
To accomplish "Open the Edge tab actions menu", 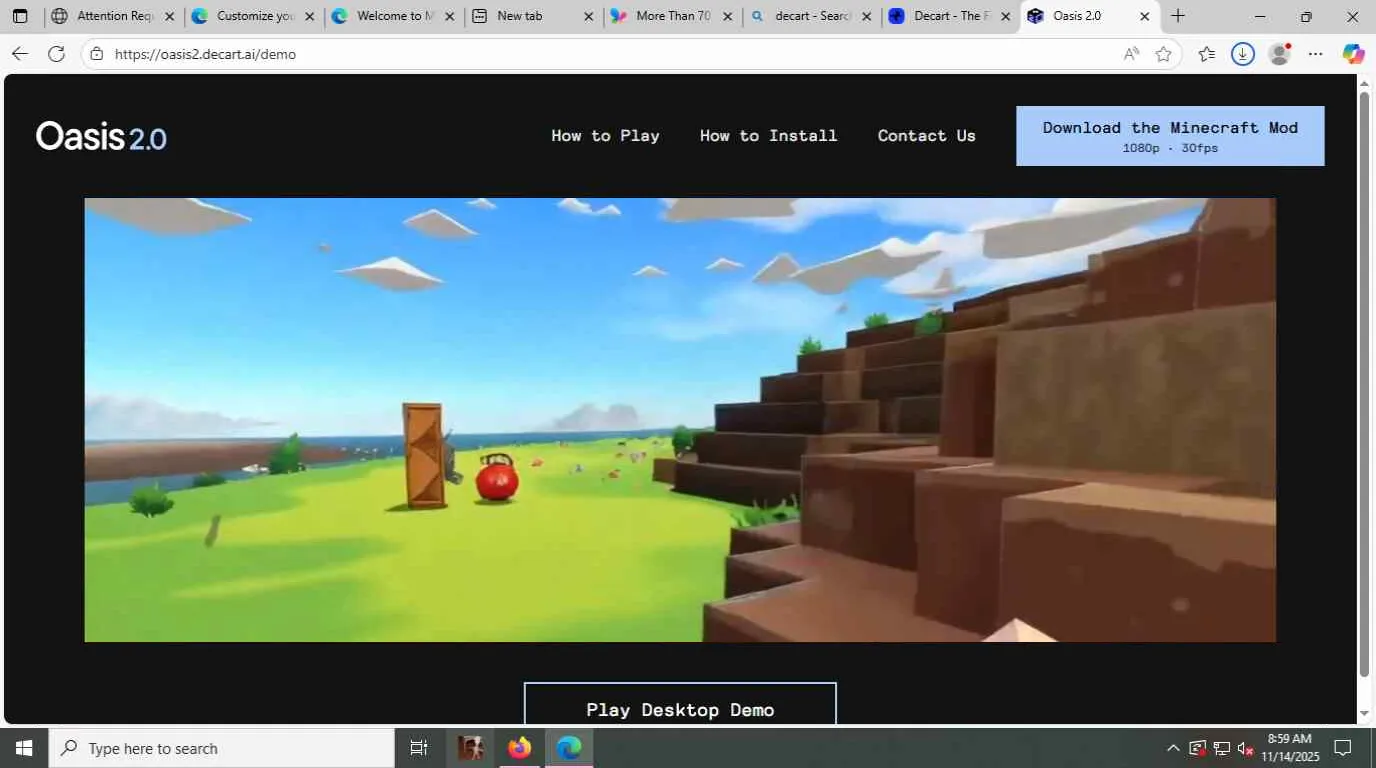I will tap(20, 16).
